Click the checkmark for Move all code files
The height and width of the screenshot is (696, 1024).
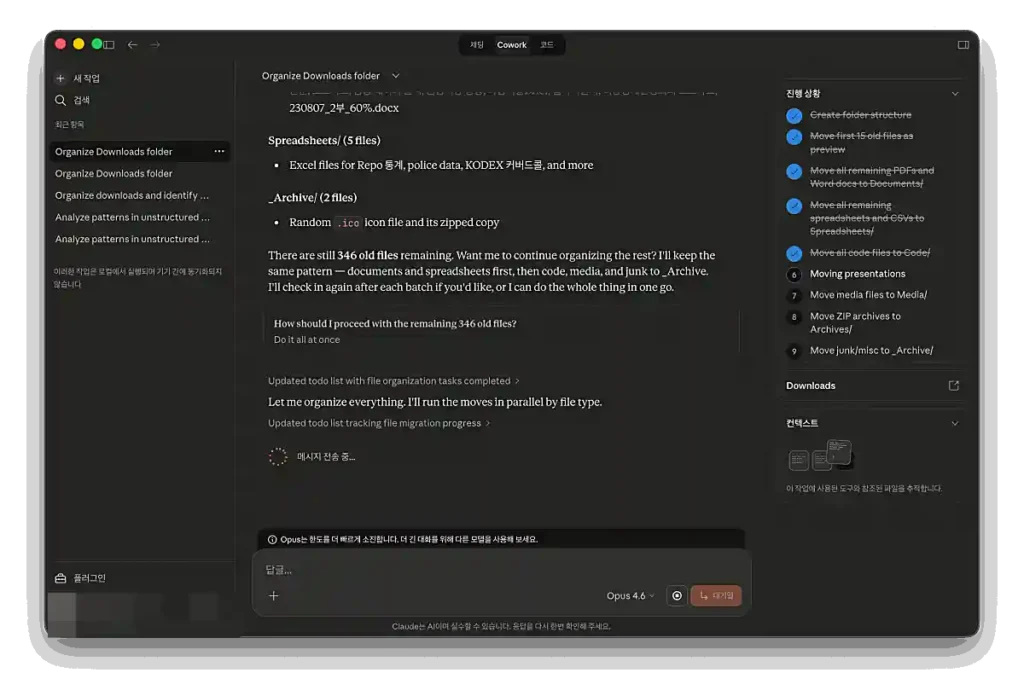(794, 253)
